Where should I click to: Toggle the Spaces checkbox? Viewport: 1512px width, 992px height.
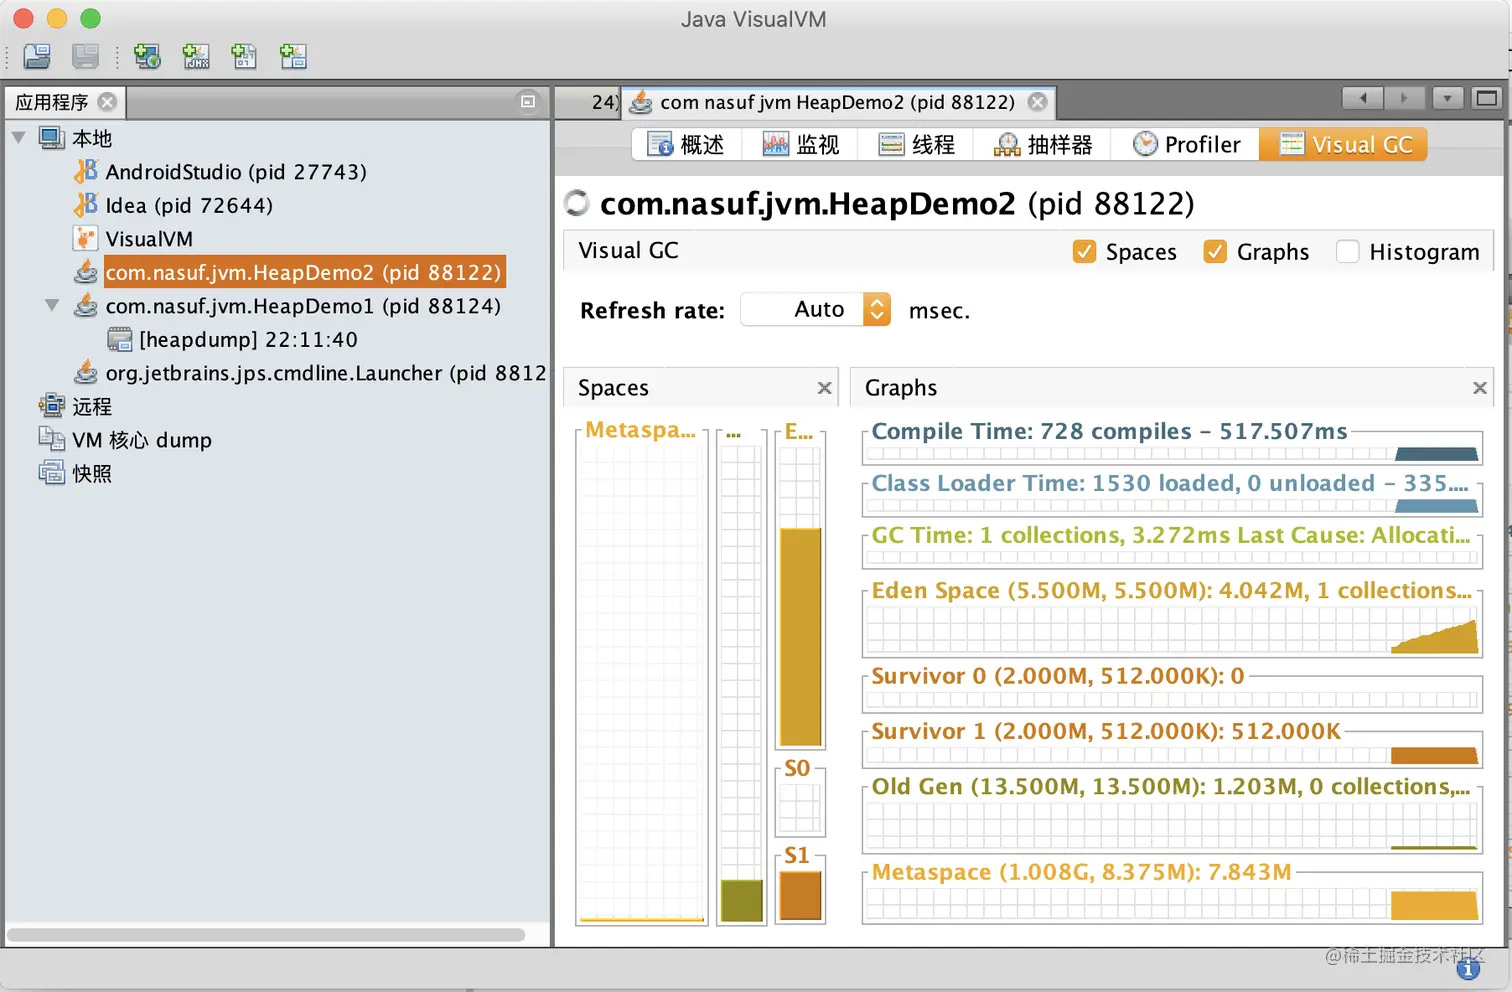1084,252
